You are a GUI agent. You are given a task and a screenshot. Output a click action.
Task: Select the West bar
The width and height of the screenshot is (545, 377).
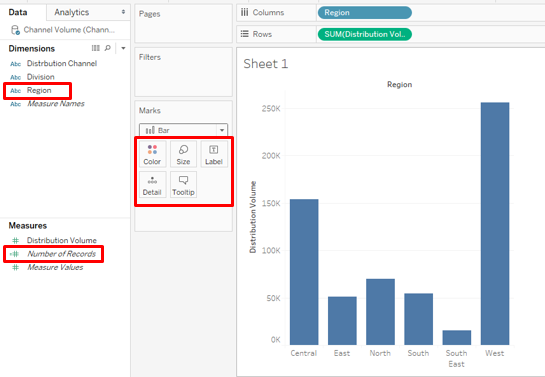[495, 223]
